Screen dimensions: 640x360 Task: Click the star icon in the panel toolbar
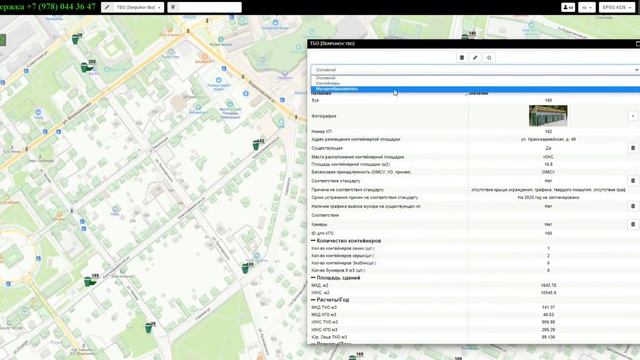489,58
